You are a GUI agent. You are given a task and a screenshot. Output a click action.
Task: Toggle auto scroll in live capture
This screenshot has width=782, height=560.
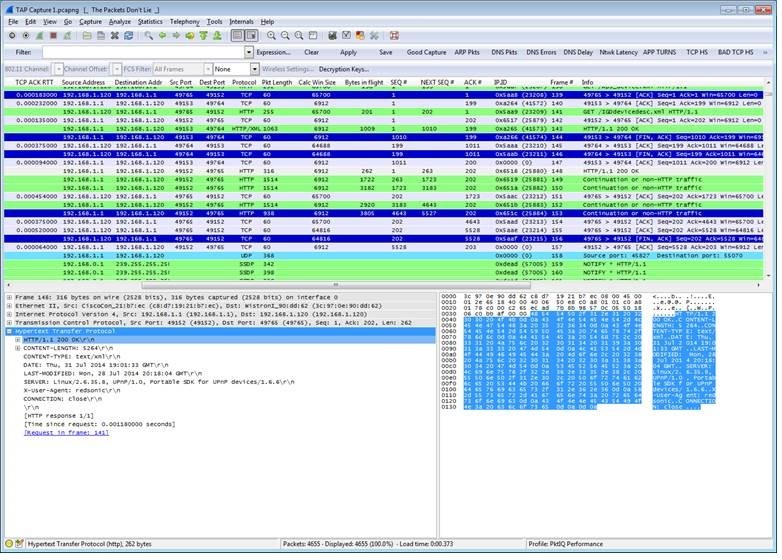pos(253,35)
